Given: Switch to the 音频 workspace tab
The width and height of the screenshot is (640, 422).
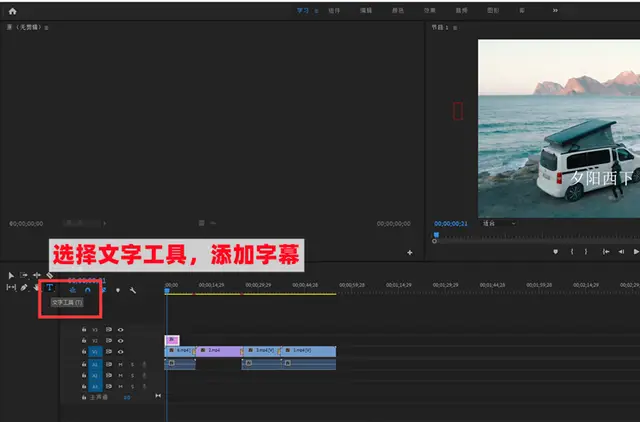Looking at the screenshot, I should click(461, 11).
